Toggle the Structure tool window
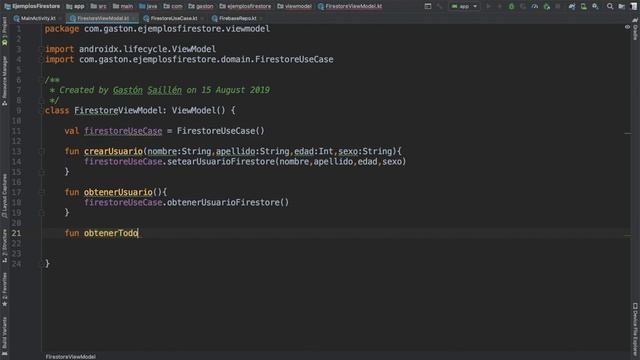 (x=4, y=246)
